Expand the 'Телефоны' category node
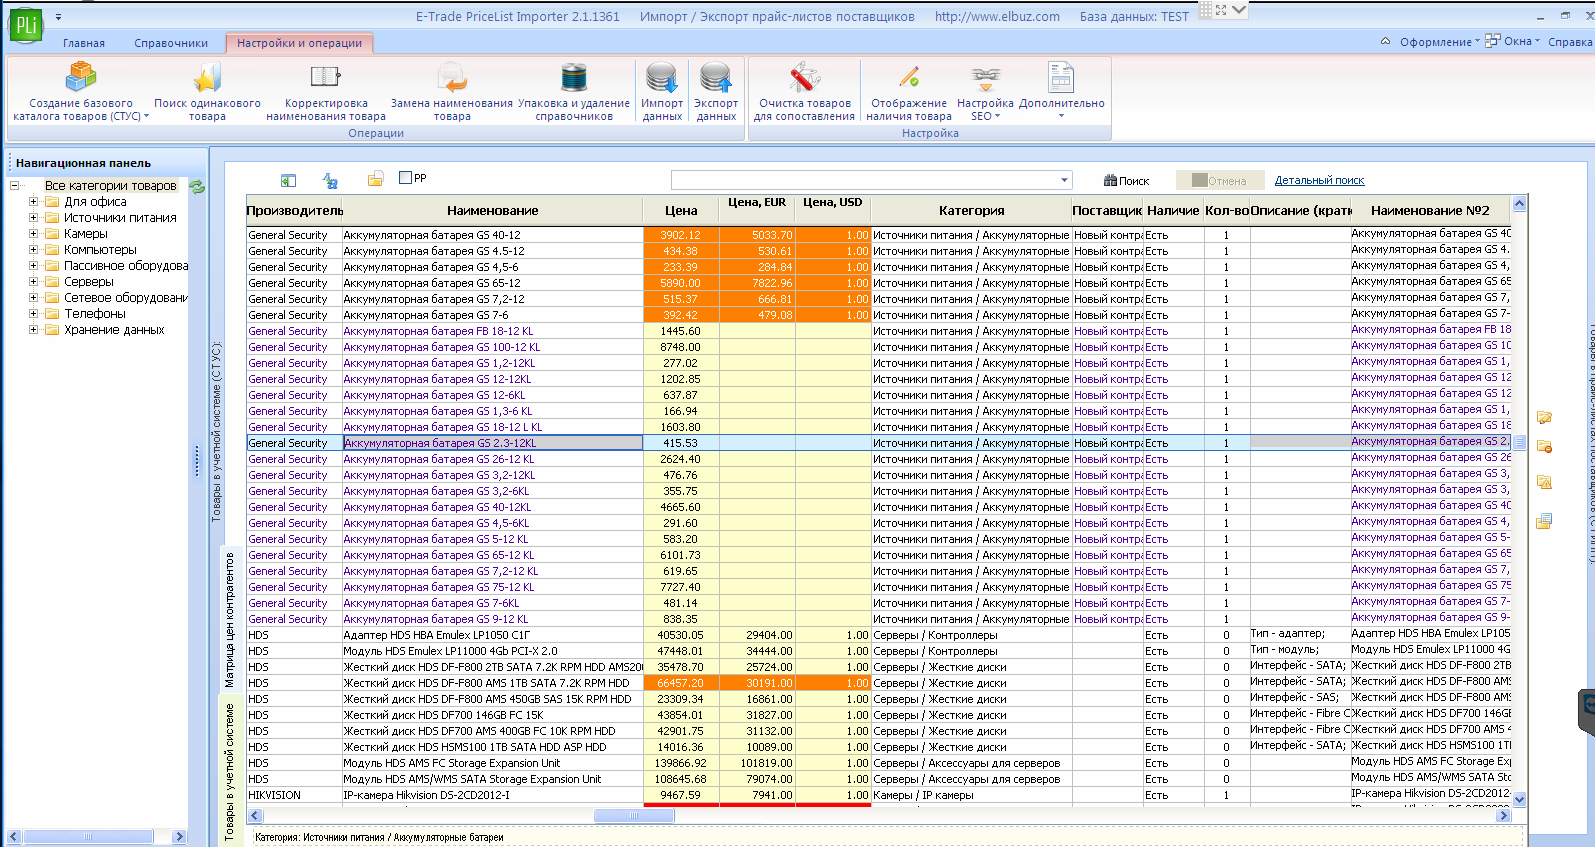The width and height of the screenshot is (1595, 847). [x=33, y=314]
